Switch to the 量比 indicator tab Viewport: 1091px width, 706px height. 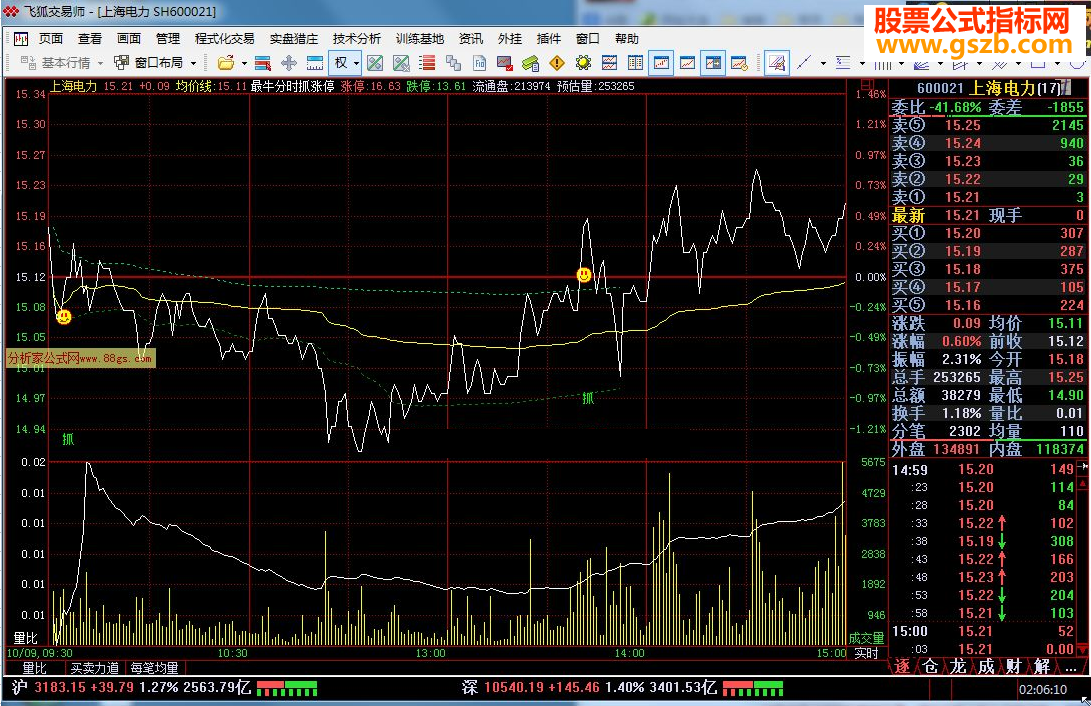[34, 668]
